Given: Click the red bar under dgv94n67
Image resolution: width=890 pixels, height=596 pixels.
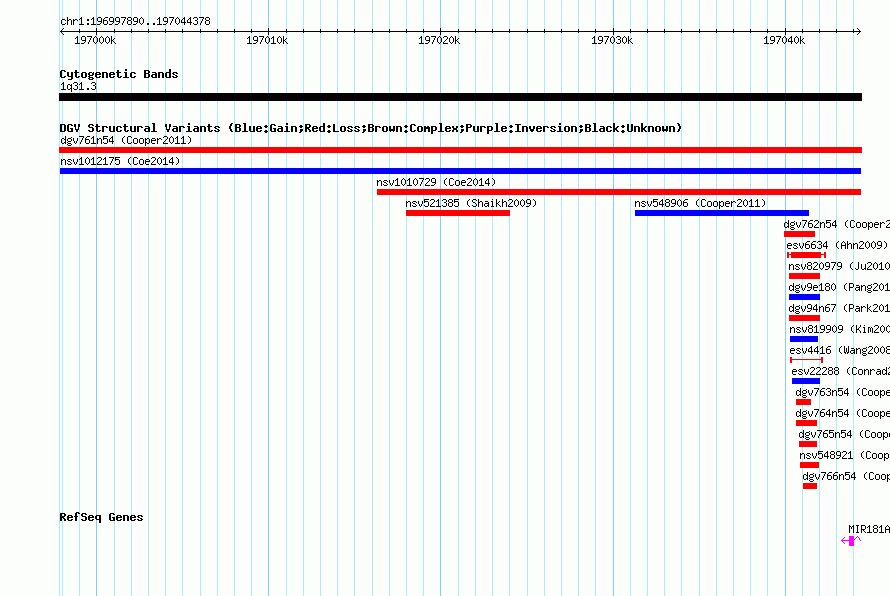Looking at the screenshot, I should pyautogui.click(x=804, y=318).
